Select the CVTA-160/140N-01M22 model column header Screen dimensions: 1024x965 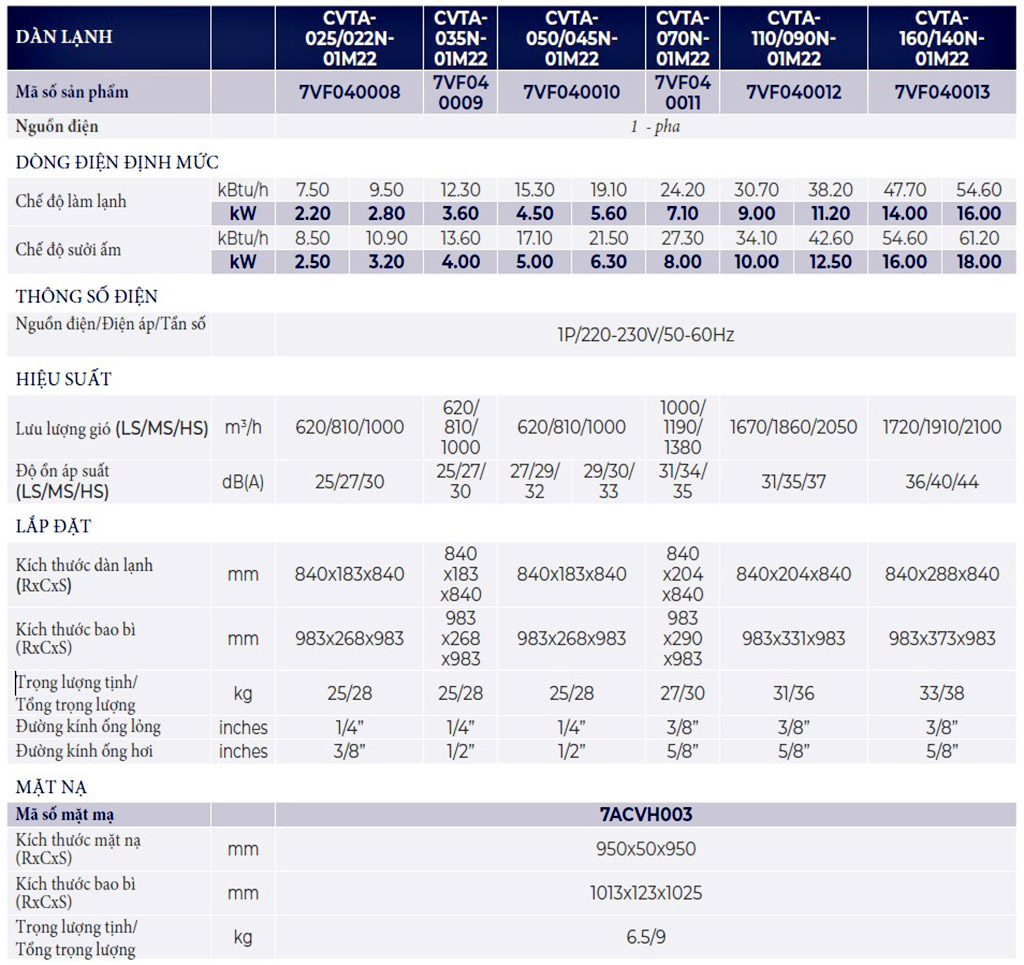pyautogui.click(x=942, y=38)
